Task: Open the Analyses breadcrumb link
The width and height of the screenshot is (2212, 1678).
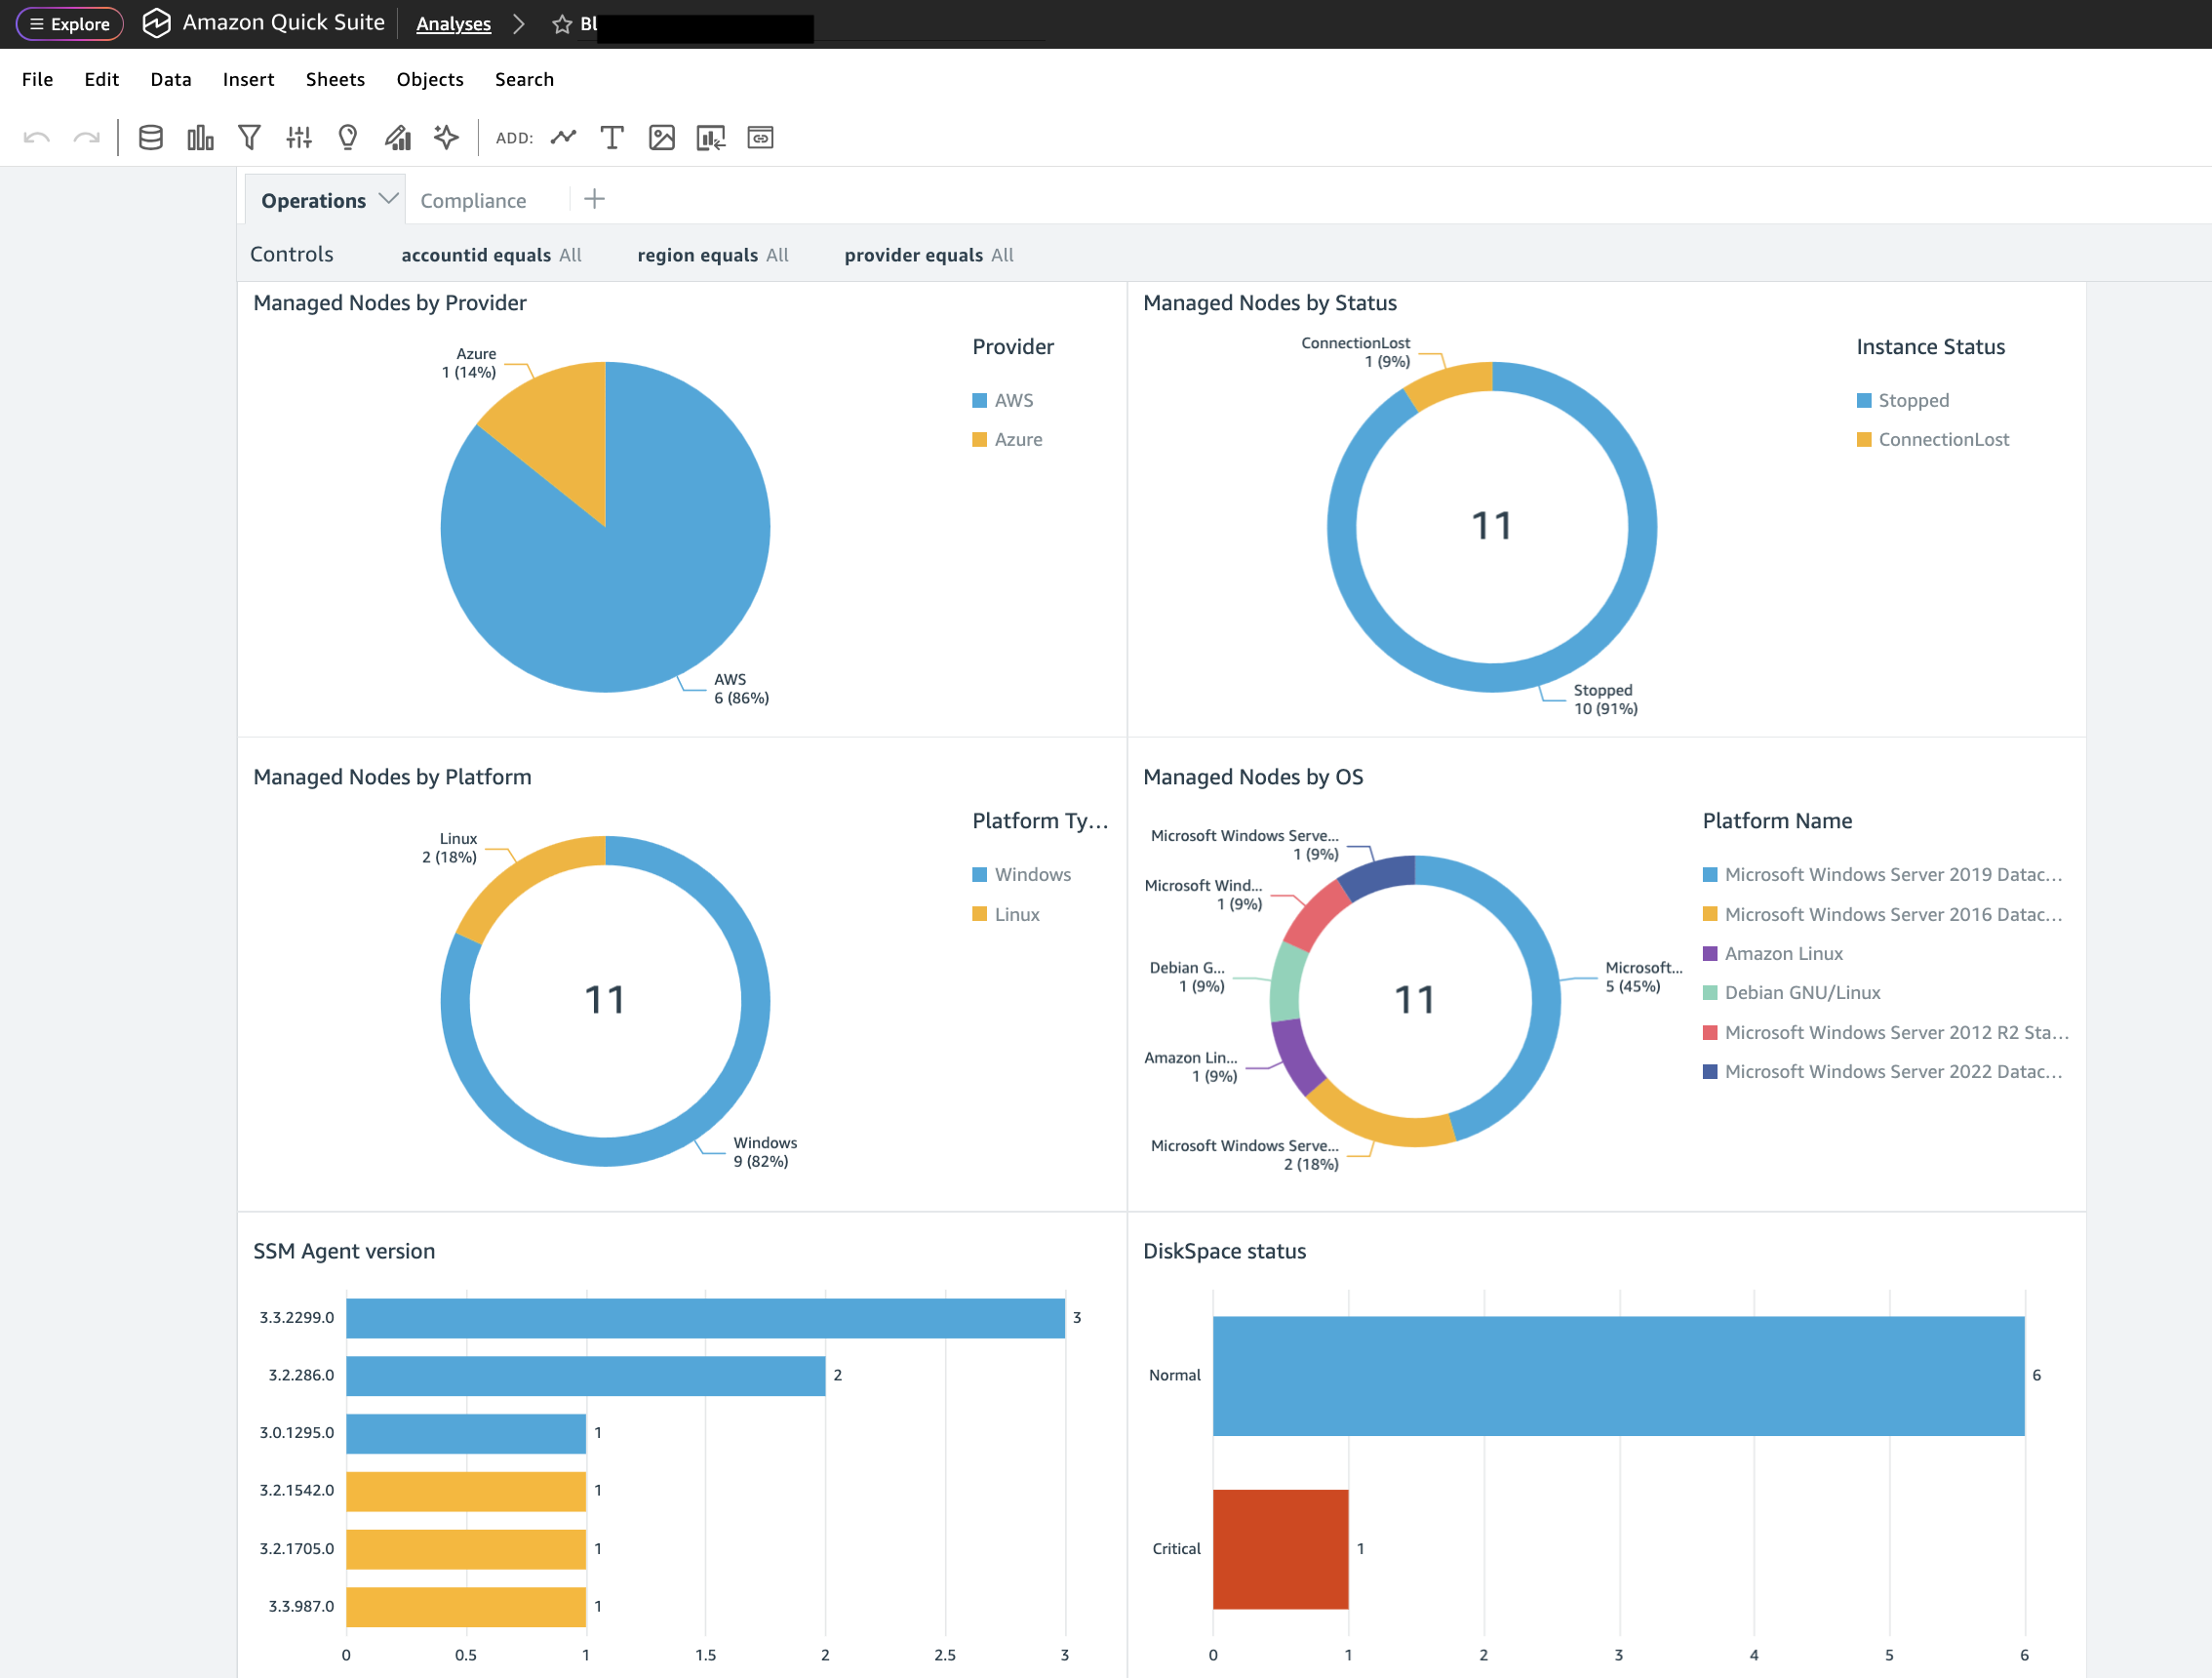Action: click(453, 24)
